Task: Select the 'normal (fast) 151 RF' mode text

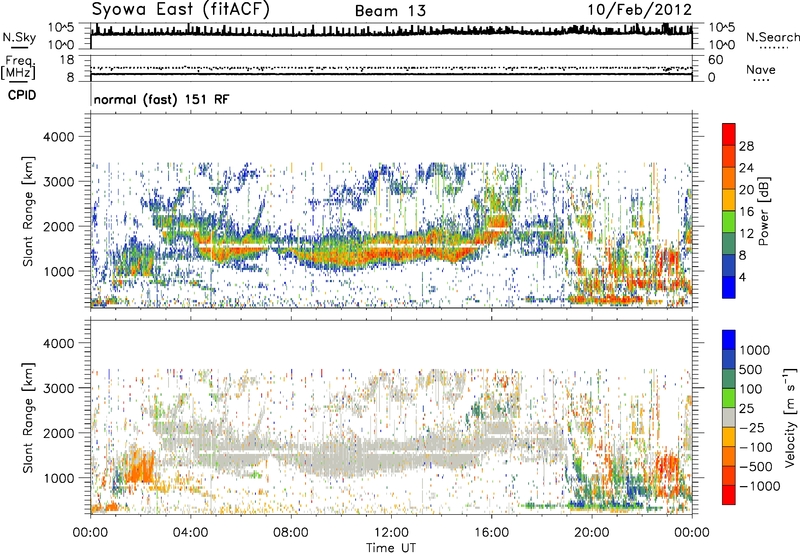Action: (x=161, y=99)
